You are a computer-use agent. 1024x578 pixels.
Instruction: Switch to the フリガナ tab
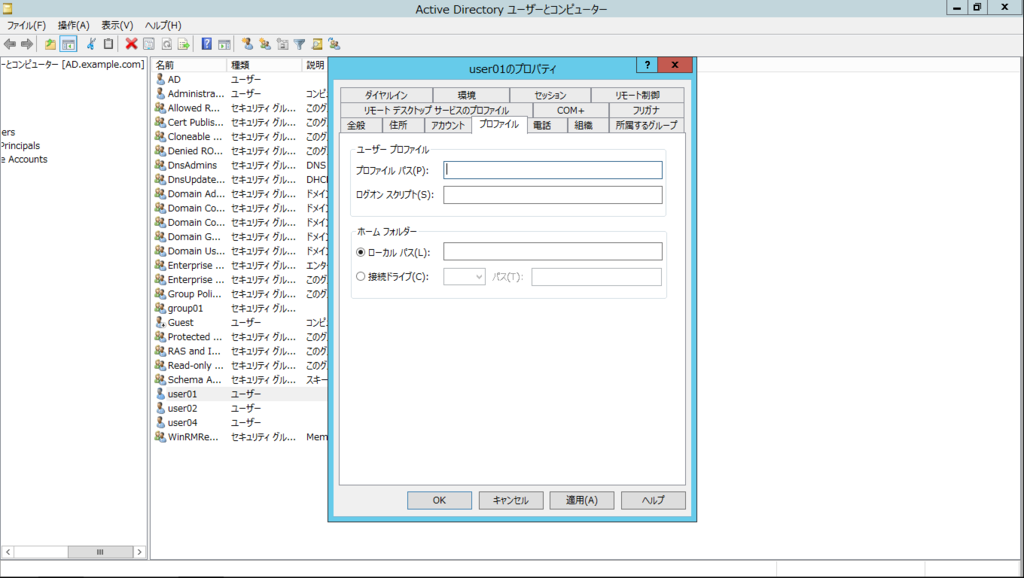pos(646,110)
